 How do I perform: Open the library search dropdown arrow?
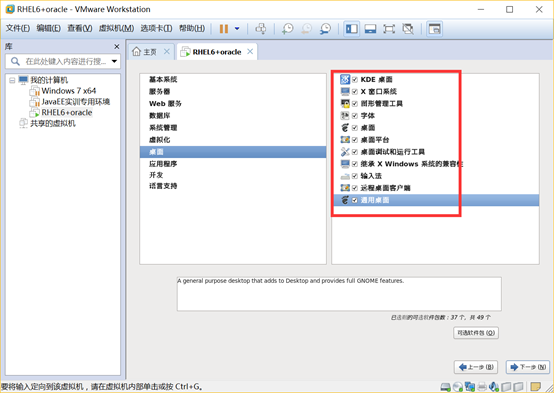[x=114, y=61]
